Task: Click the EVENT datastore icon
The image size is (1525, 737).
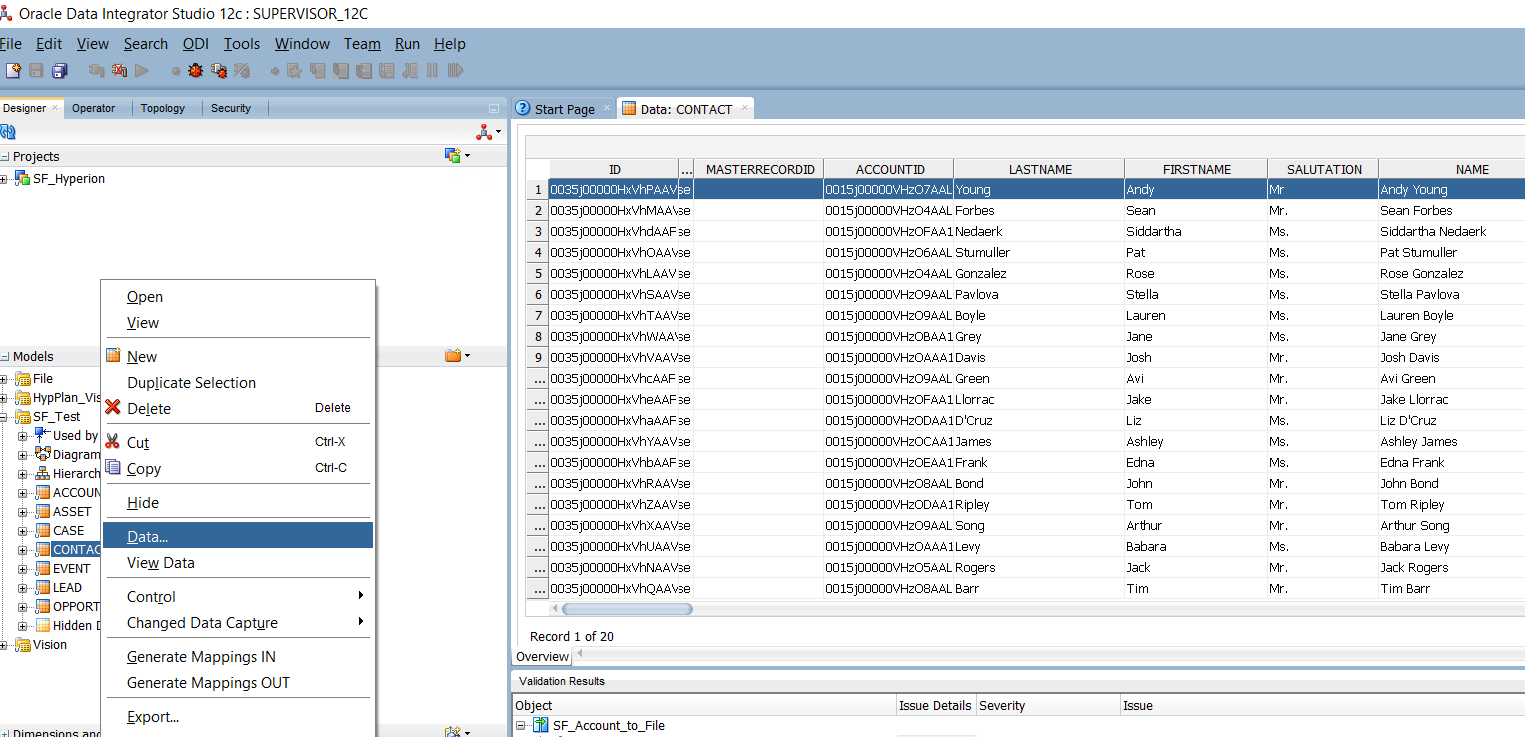Action: click(x=43, y=569)
